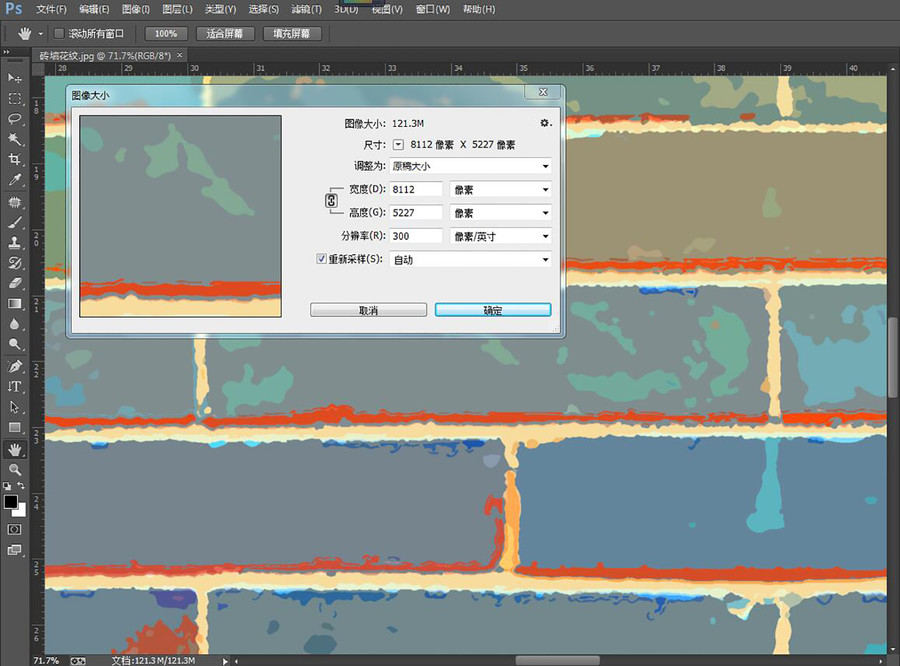Select the Brush tool

click(14, 222)
